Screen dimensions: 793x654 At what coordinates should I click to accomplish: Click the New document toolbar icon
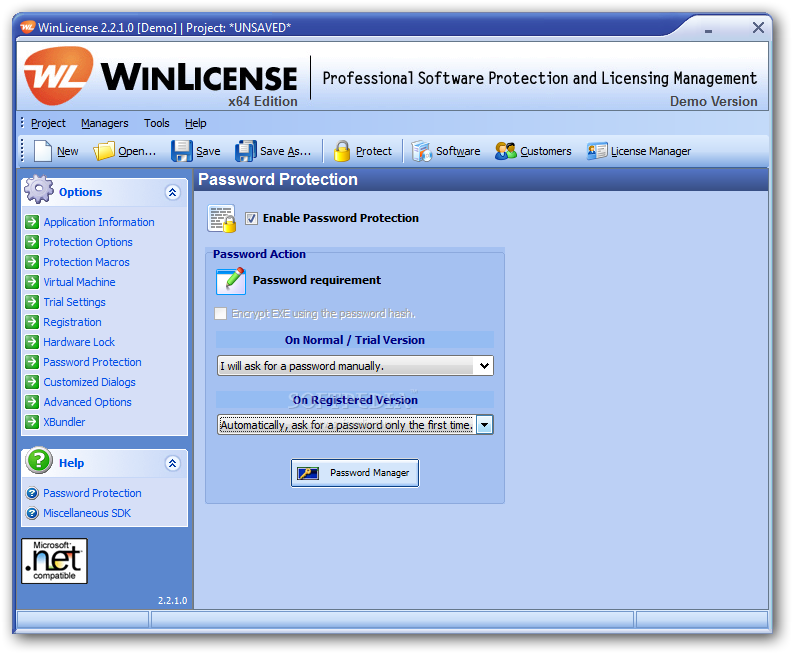[x=42, y=151]
